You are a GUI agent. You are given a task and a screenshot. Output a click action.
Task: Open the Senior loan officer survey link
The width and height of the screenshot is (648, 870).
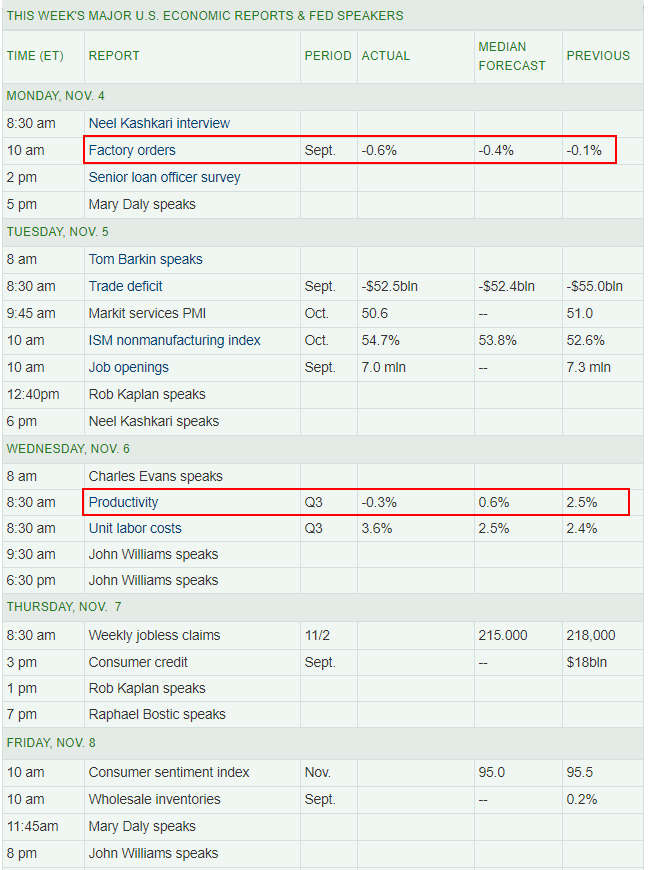(164, 178)
